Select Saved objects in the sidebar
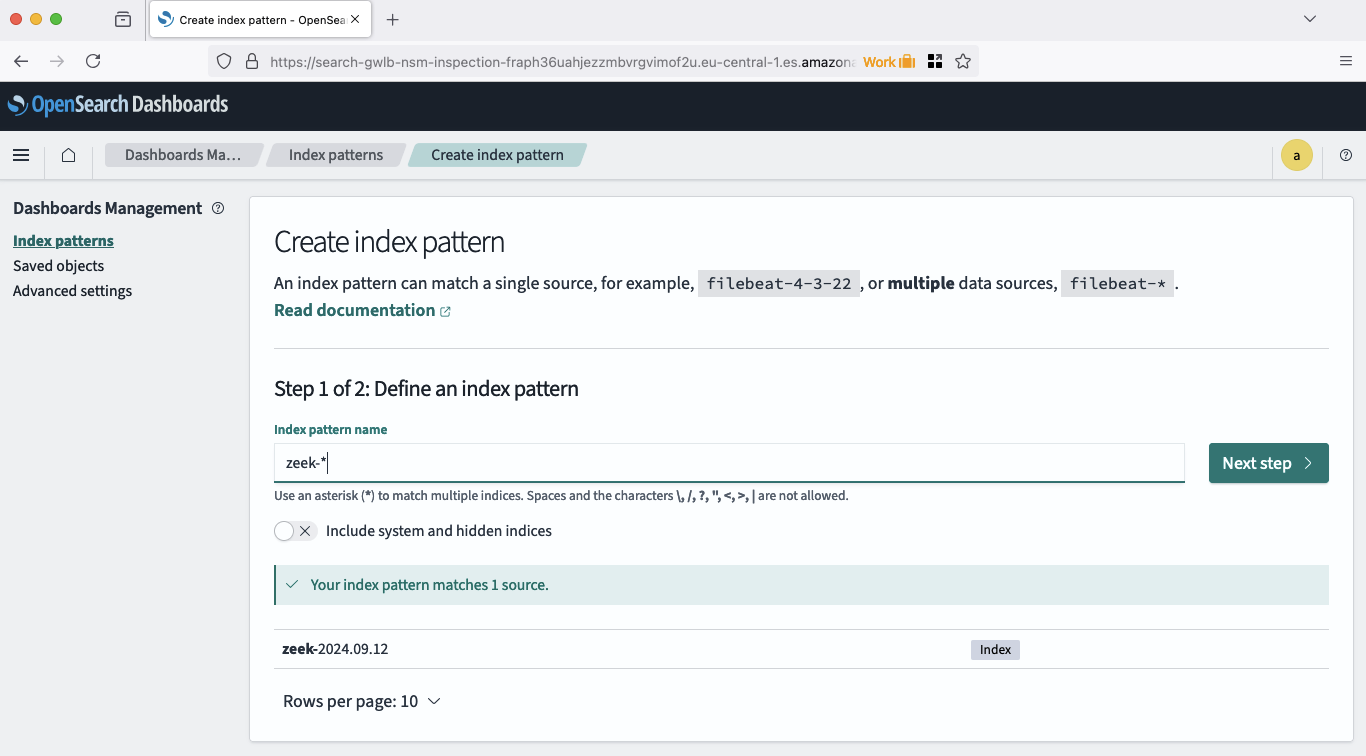1366x756 pixels. tap(58, 265)
